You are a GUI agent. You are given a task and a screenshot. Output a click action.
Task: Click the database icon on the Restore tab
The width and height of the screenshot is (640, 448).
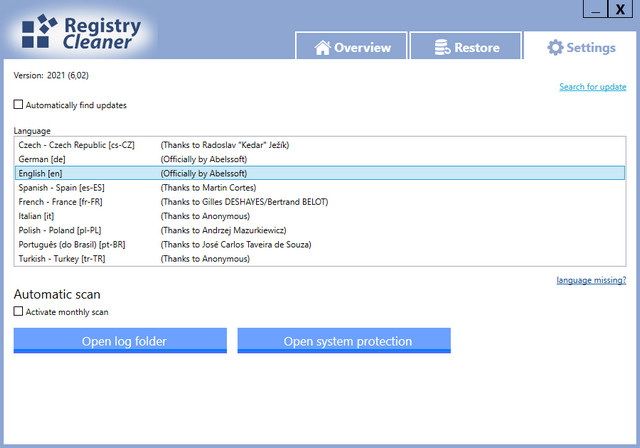point(442,47)
